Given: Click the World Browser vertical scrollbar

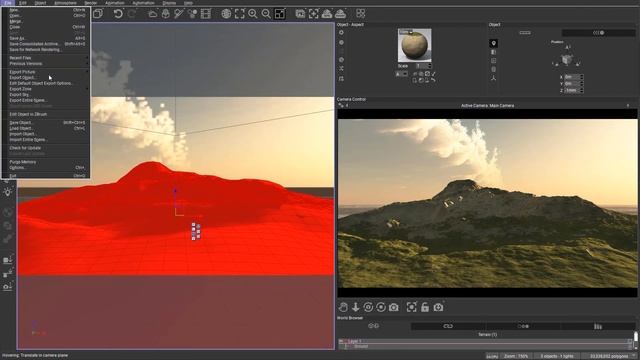Looking at the screenshot, I should tap(636, 340).
